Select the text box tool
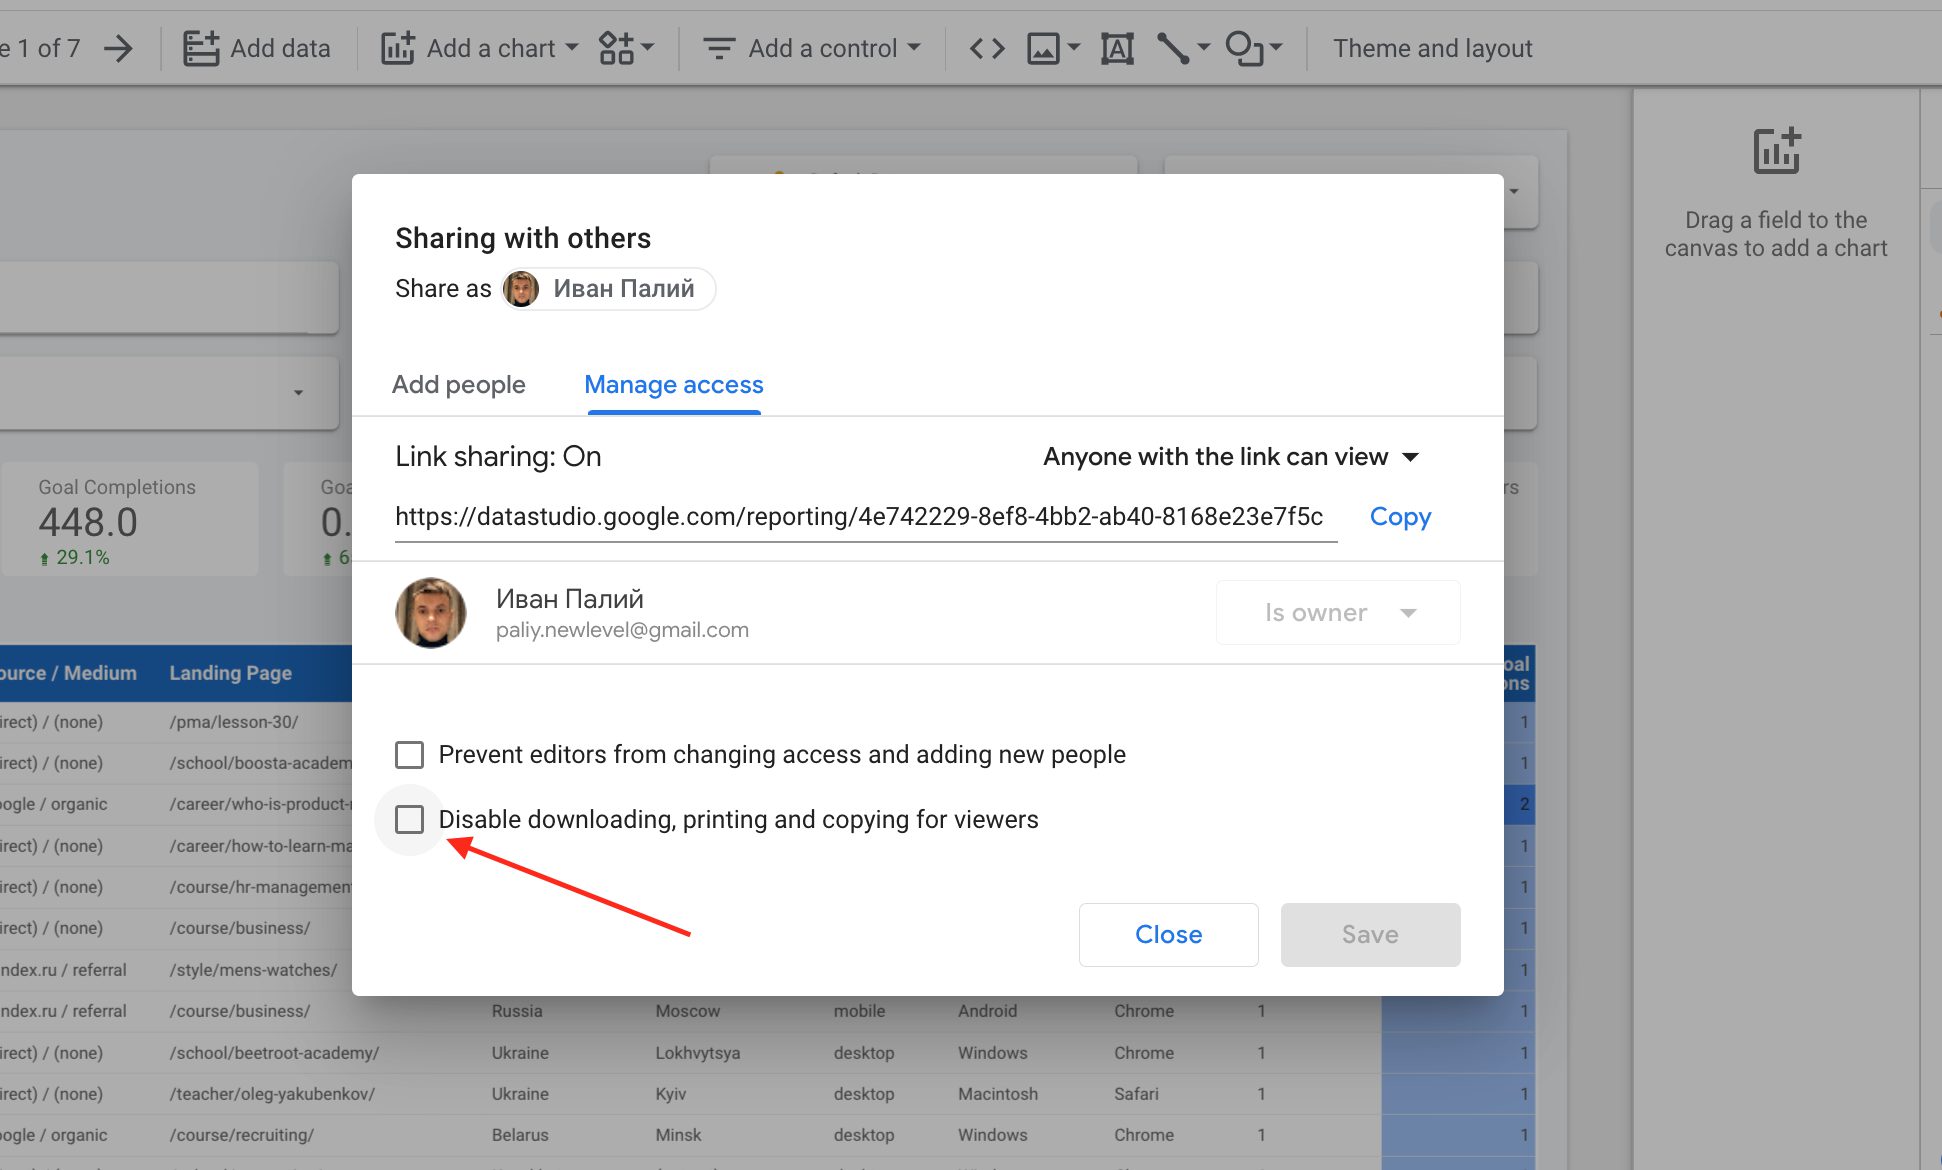Viewport: 1942px width, 1170px height. (1116, 47)
